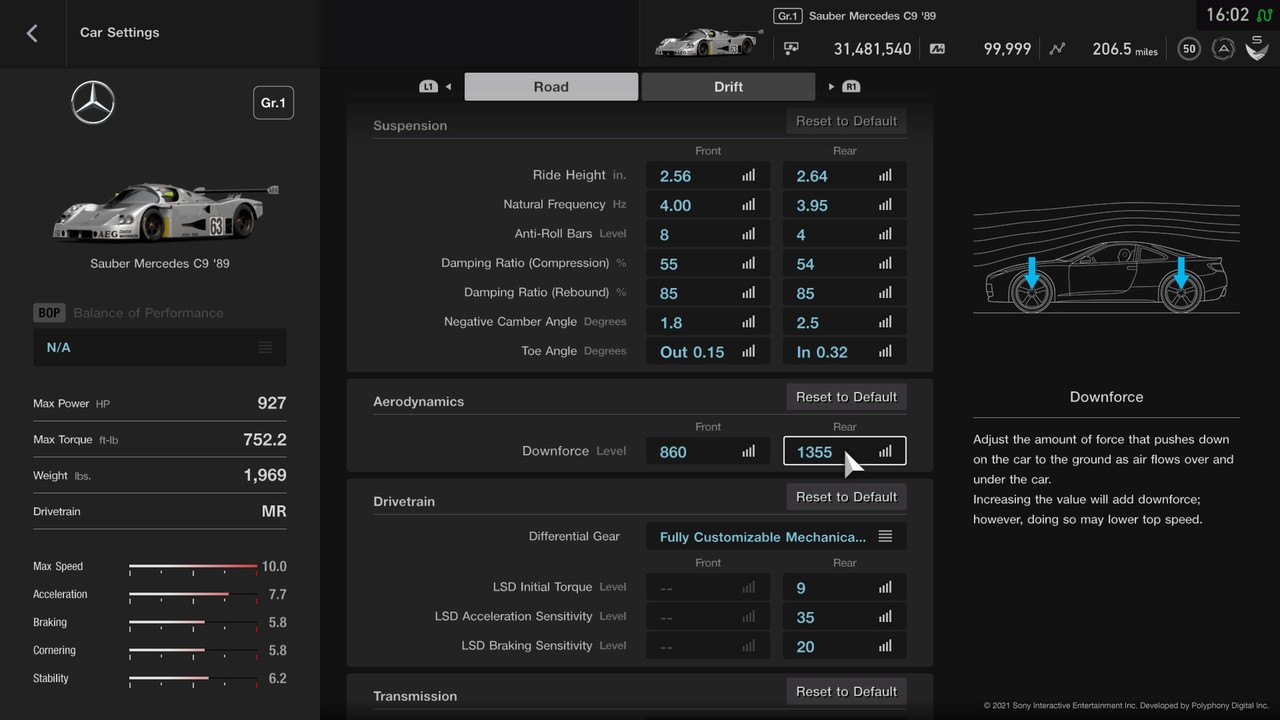This screenshot has height=720, width=1280.
Task: Click the BOP label icon
Action: tap(49, 313)
